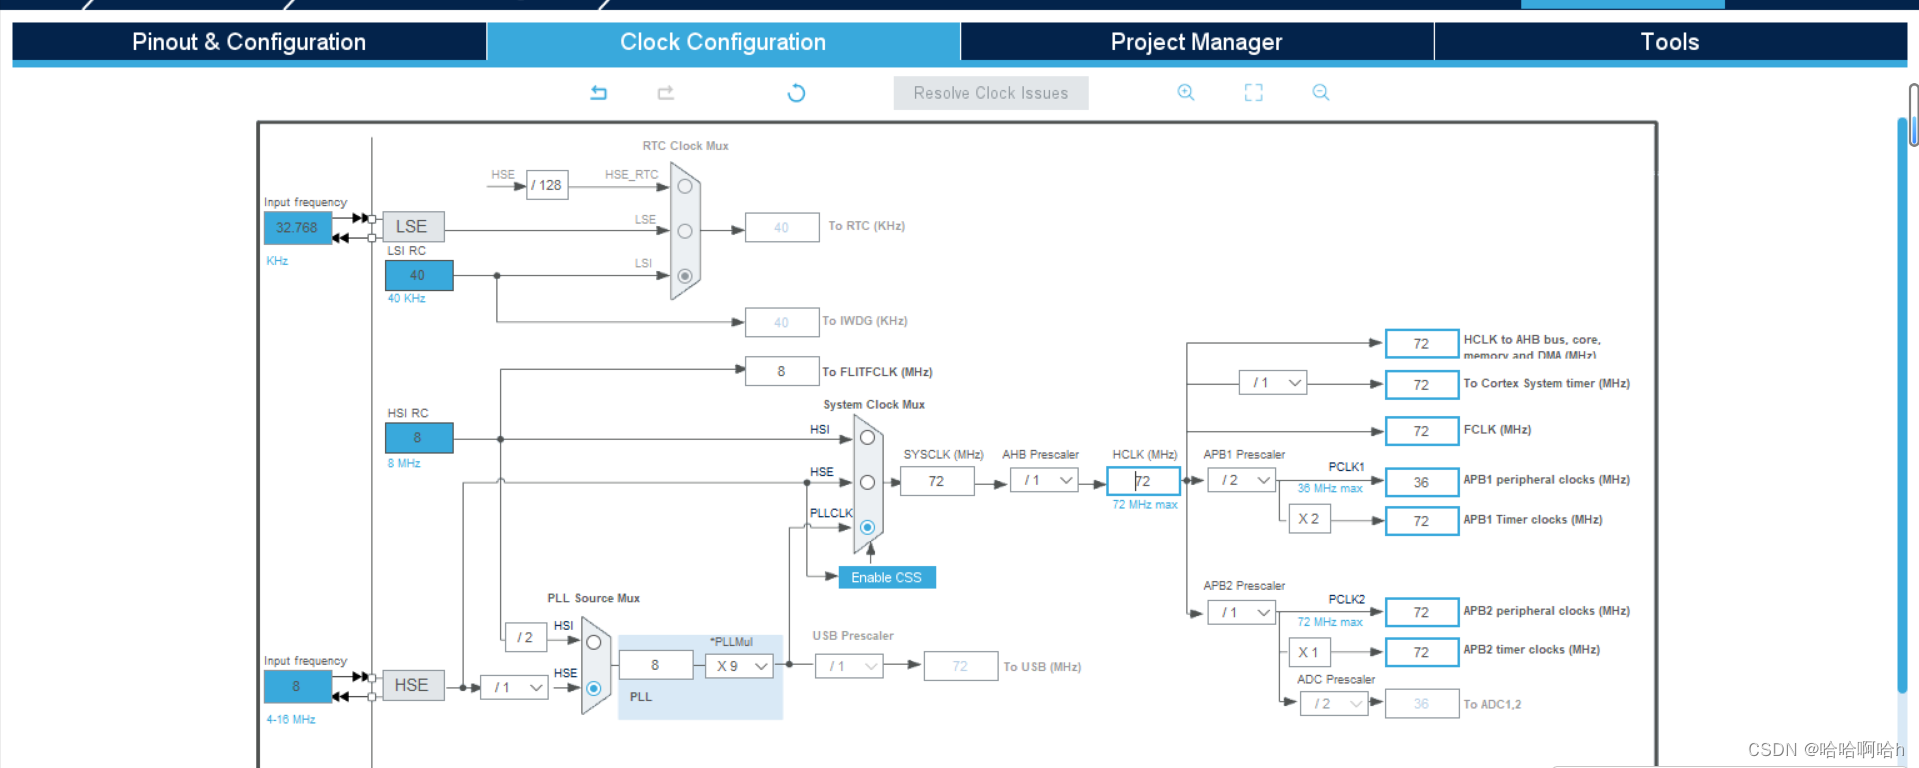Click the vertical scrollbar on the right

[1902, 400]
